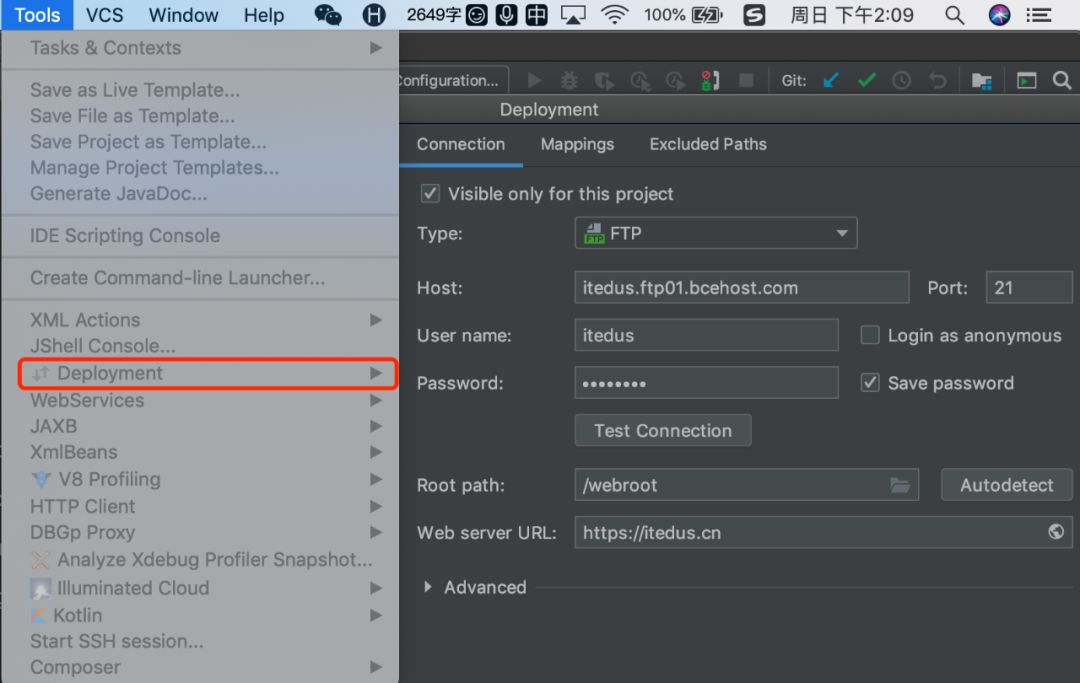Switch to the Mappings tab
Viewport: 1080px width, 683px height.
tap(577, 144)
